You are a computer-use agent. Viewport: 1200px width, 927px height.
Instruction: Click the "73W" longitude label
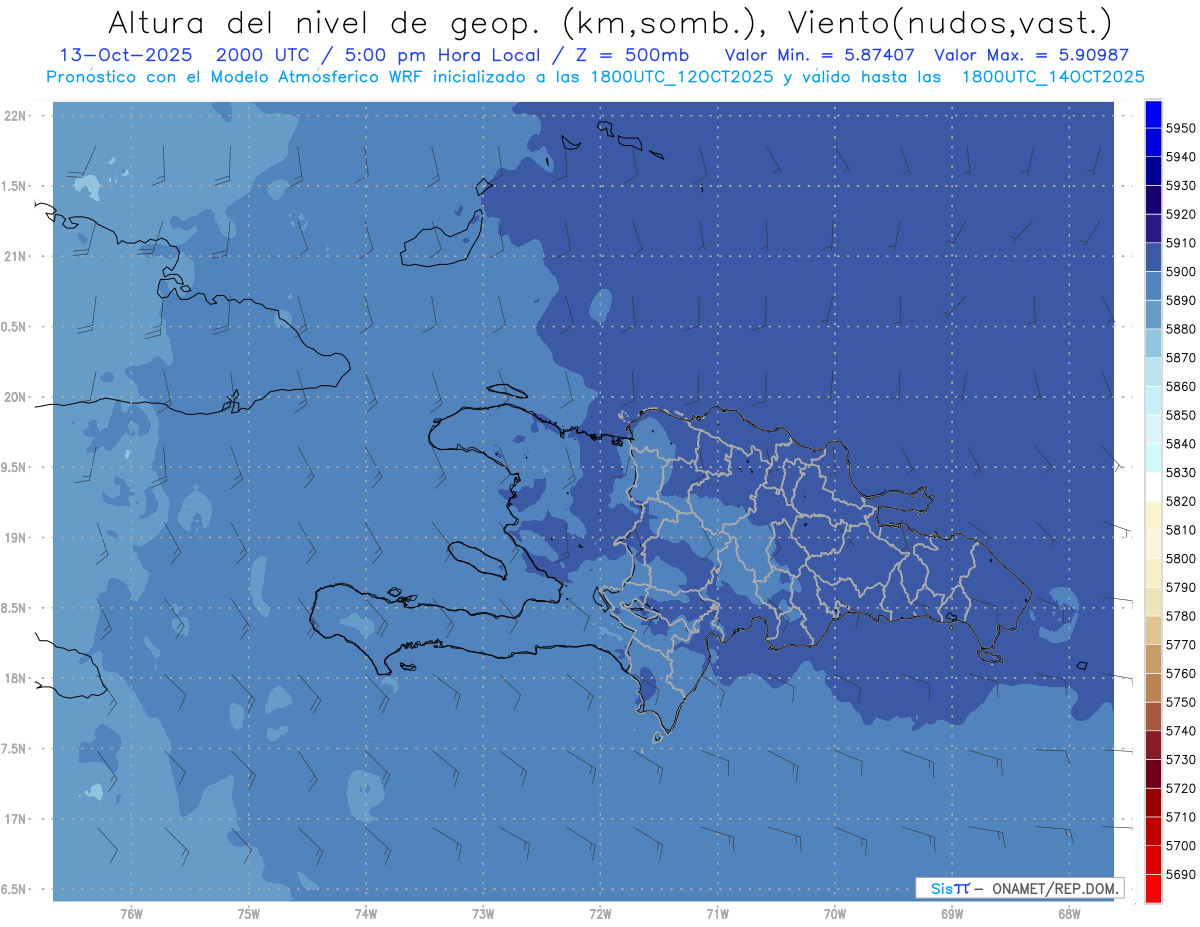coord(483,913)
